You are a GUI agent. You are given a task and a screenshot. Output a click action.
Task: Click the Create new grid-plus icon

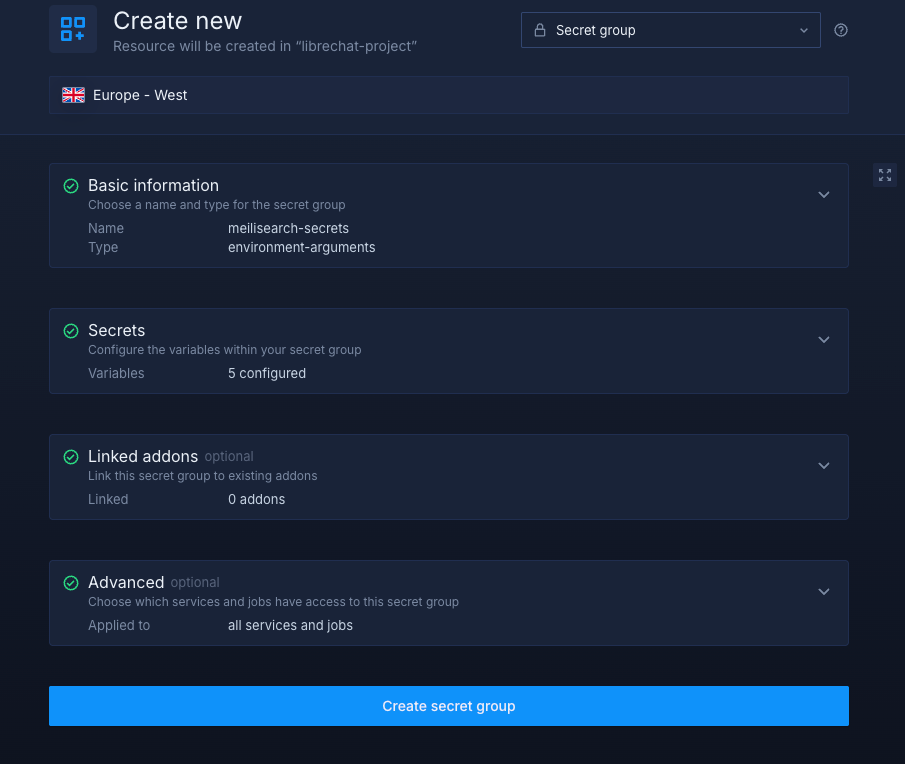73,29
